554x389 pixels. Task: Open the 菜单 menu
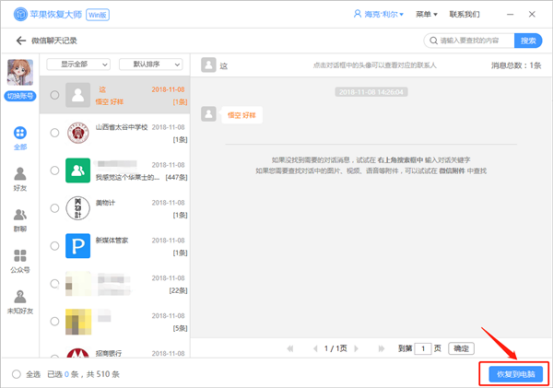[426, 14]
